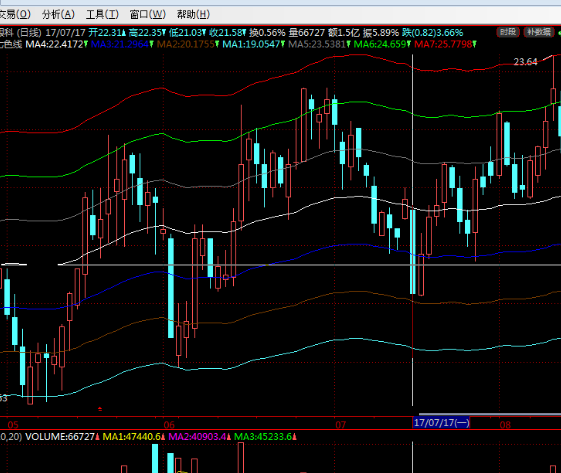Click the 高22.35 high price text
Viewport: 561px width, 473px height.
click(x=145, y=33)
